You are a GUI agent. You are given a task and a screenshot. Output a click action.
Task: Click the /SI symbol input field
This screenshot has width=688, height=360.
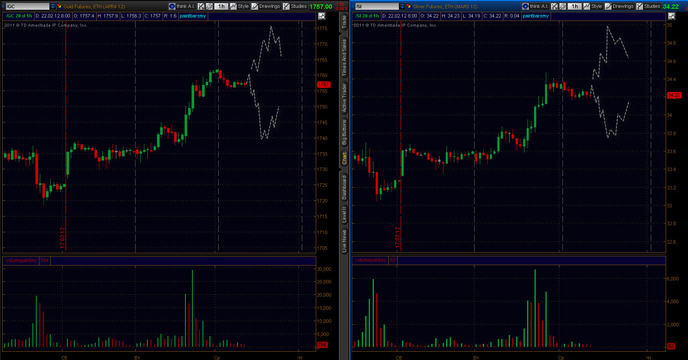click(376, 6)
